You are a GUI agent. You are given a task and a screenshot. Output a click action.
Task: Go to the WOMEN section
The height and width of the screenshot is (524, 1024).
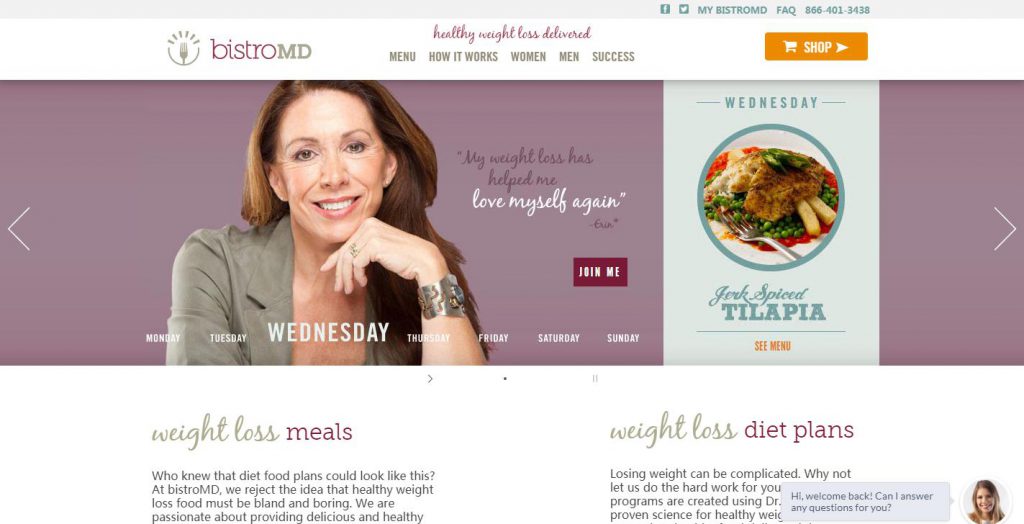pyautogui.click(x=528, y=57)
